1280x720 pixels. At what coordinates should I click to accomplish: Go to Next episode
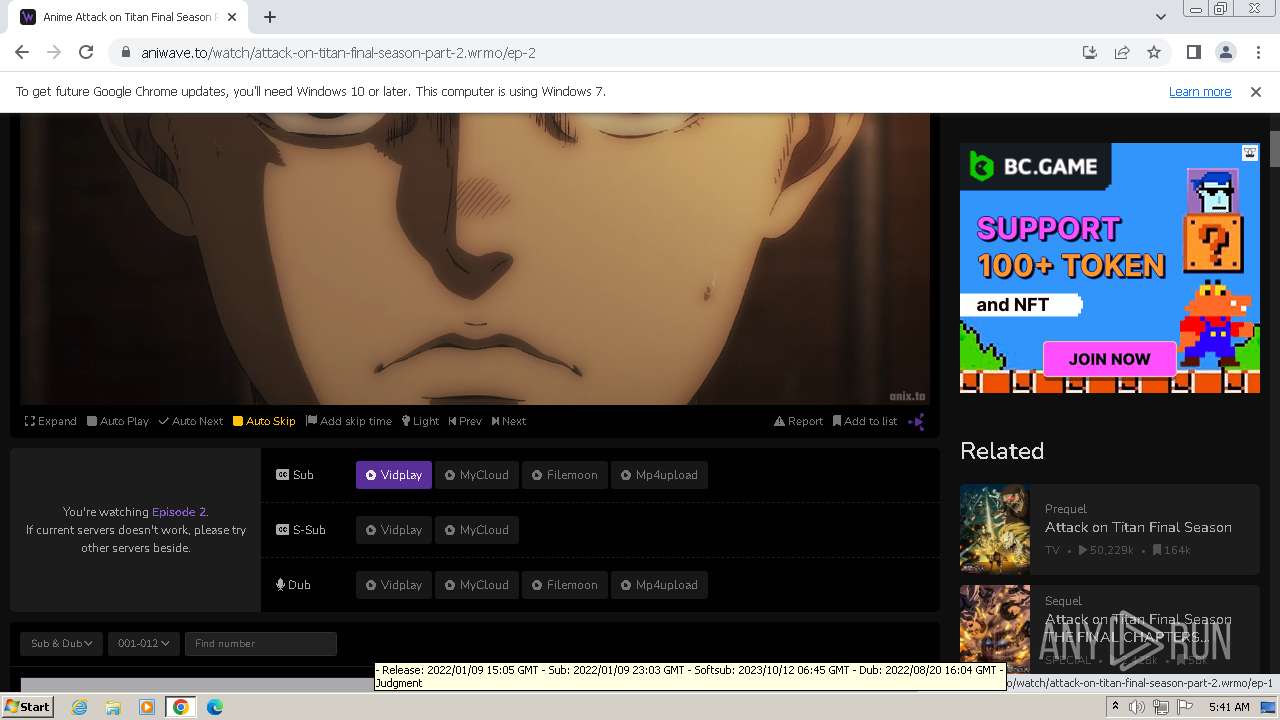pos(509,421)
